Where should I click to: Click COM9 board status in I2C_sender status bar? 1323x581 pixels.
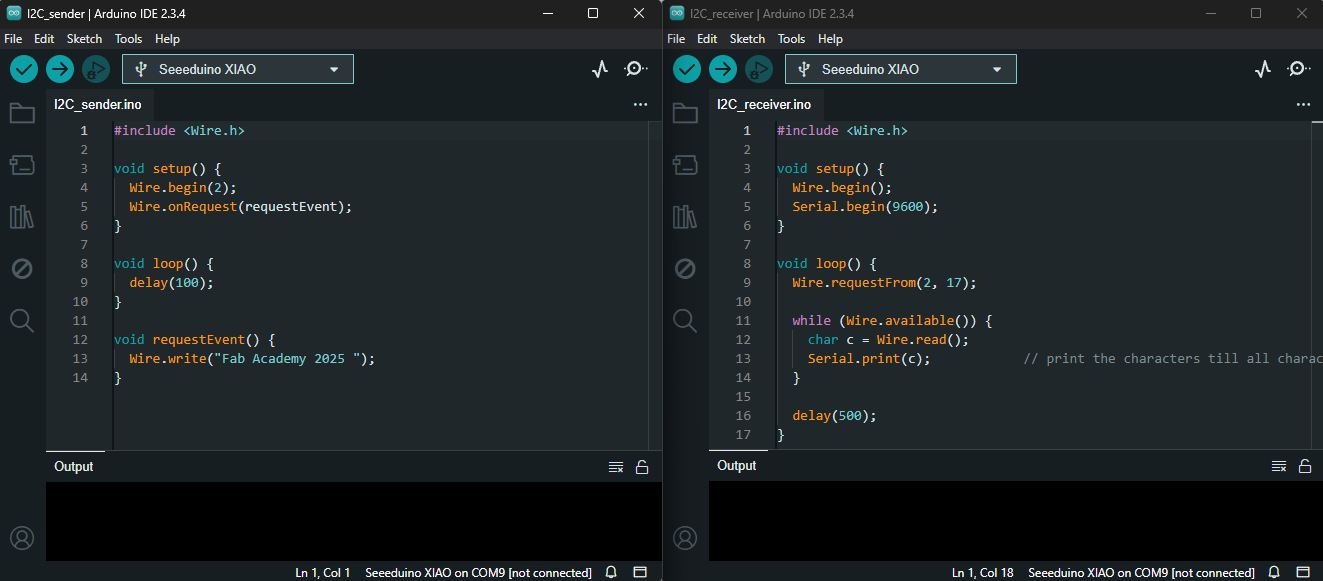tap(478, 573)
